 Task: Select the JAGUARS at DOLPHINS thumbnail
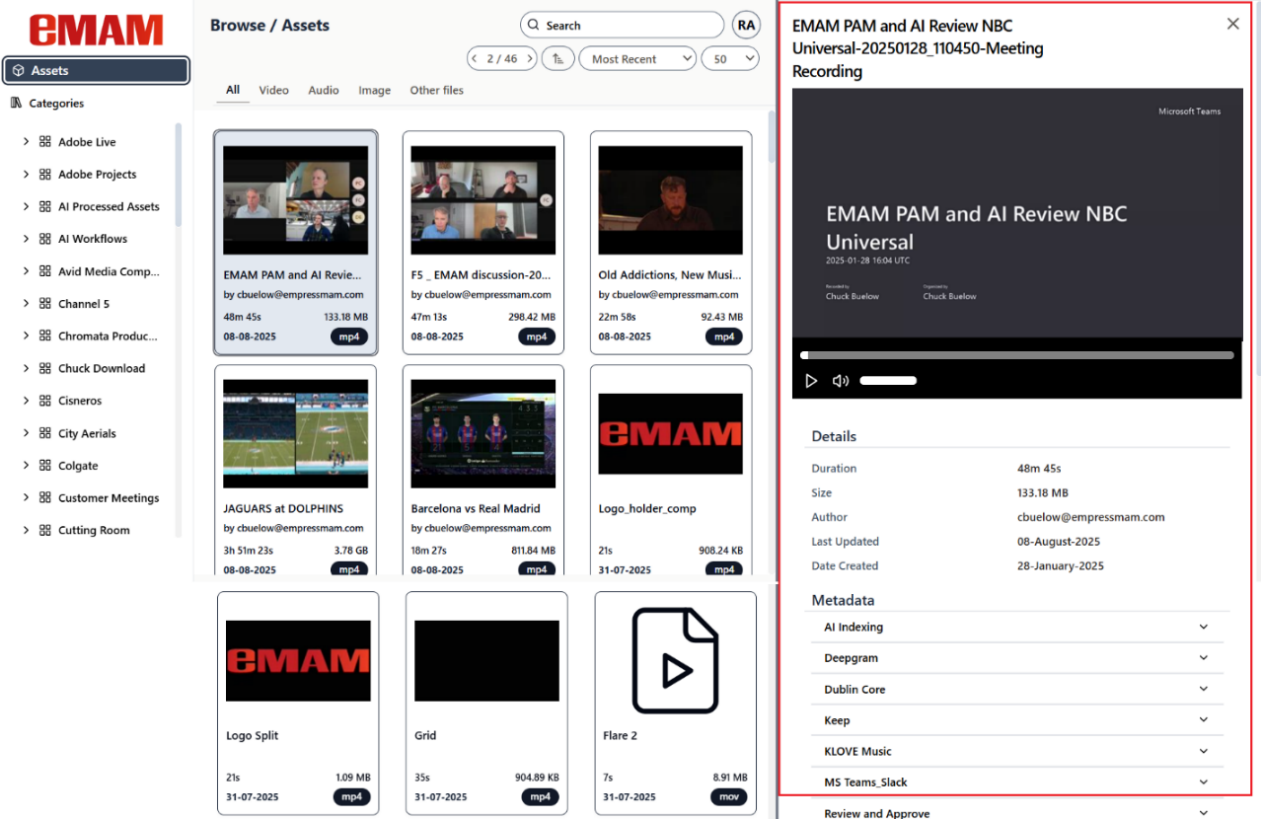296,434
